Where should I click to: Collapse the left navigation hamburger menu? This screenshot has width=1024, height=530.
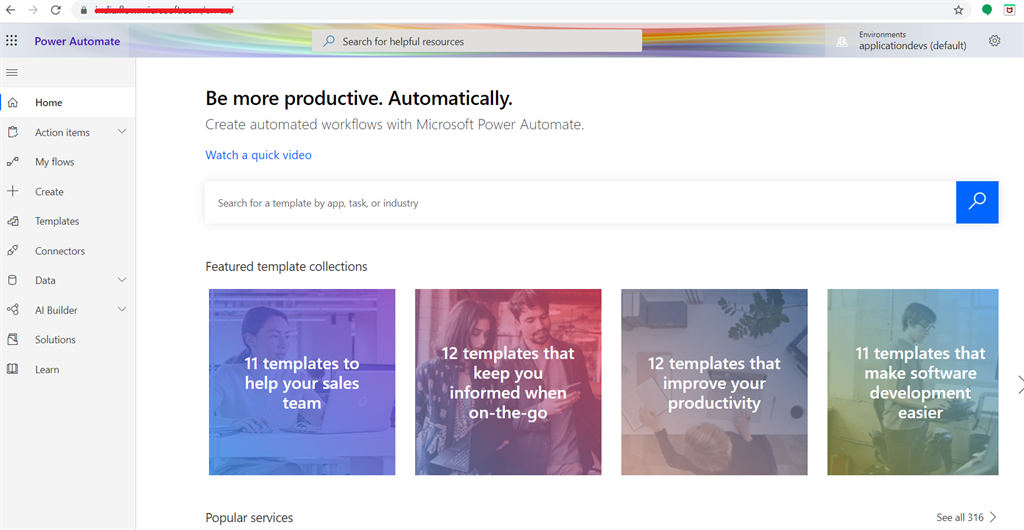point(12,72)
